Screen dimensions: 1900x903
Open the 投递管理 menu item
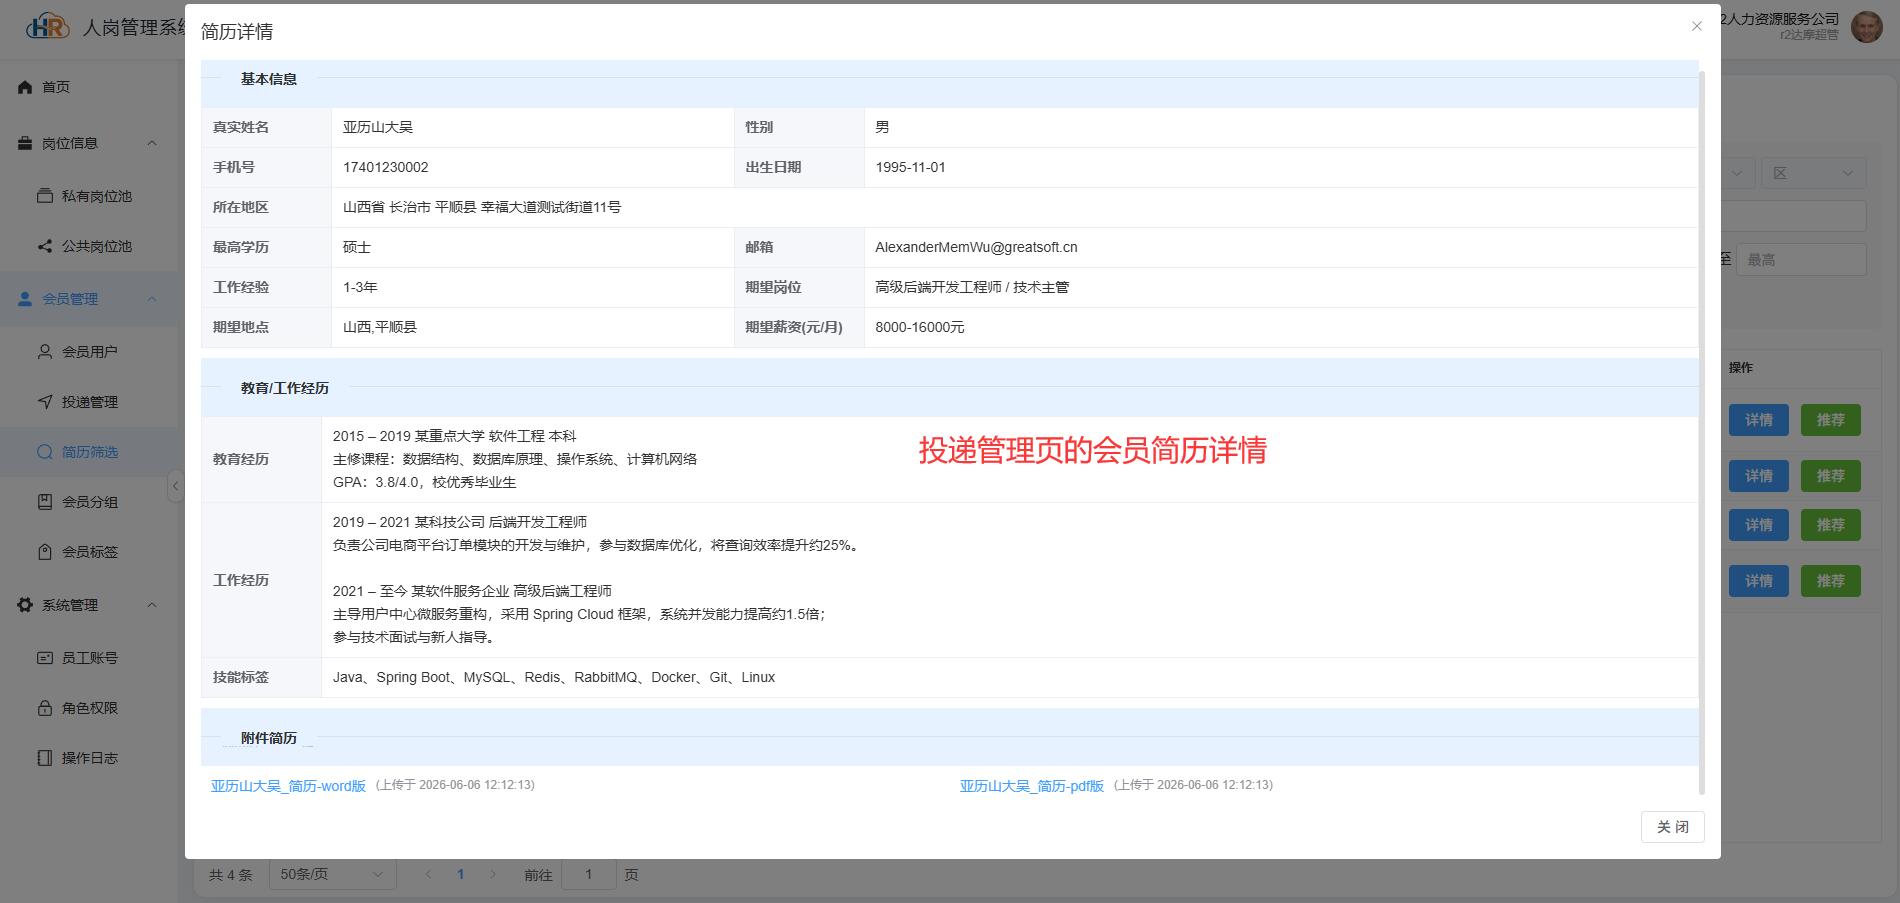point(89,402)
